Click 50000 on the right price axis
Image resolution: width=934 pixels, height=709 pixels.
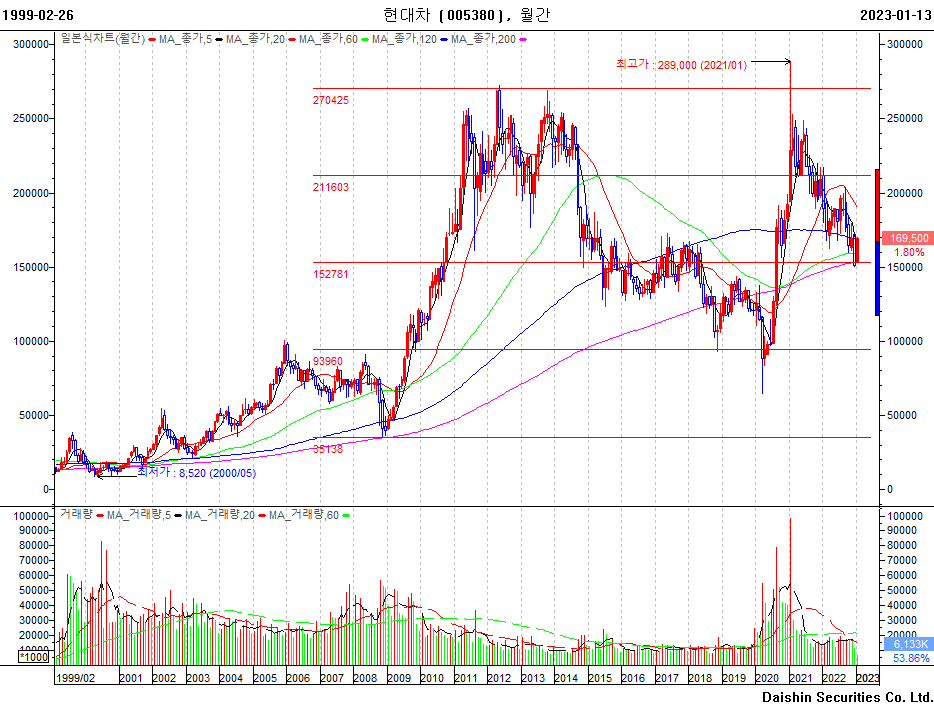pos(902,415)
